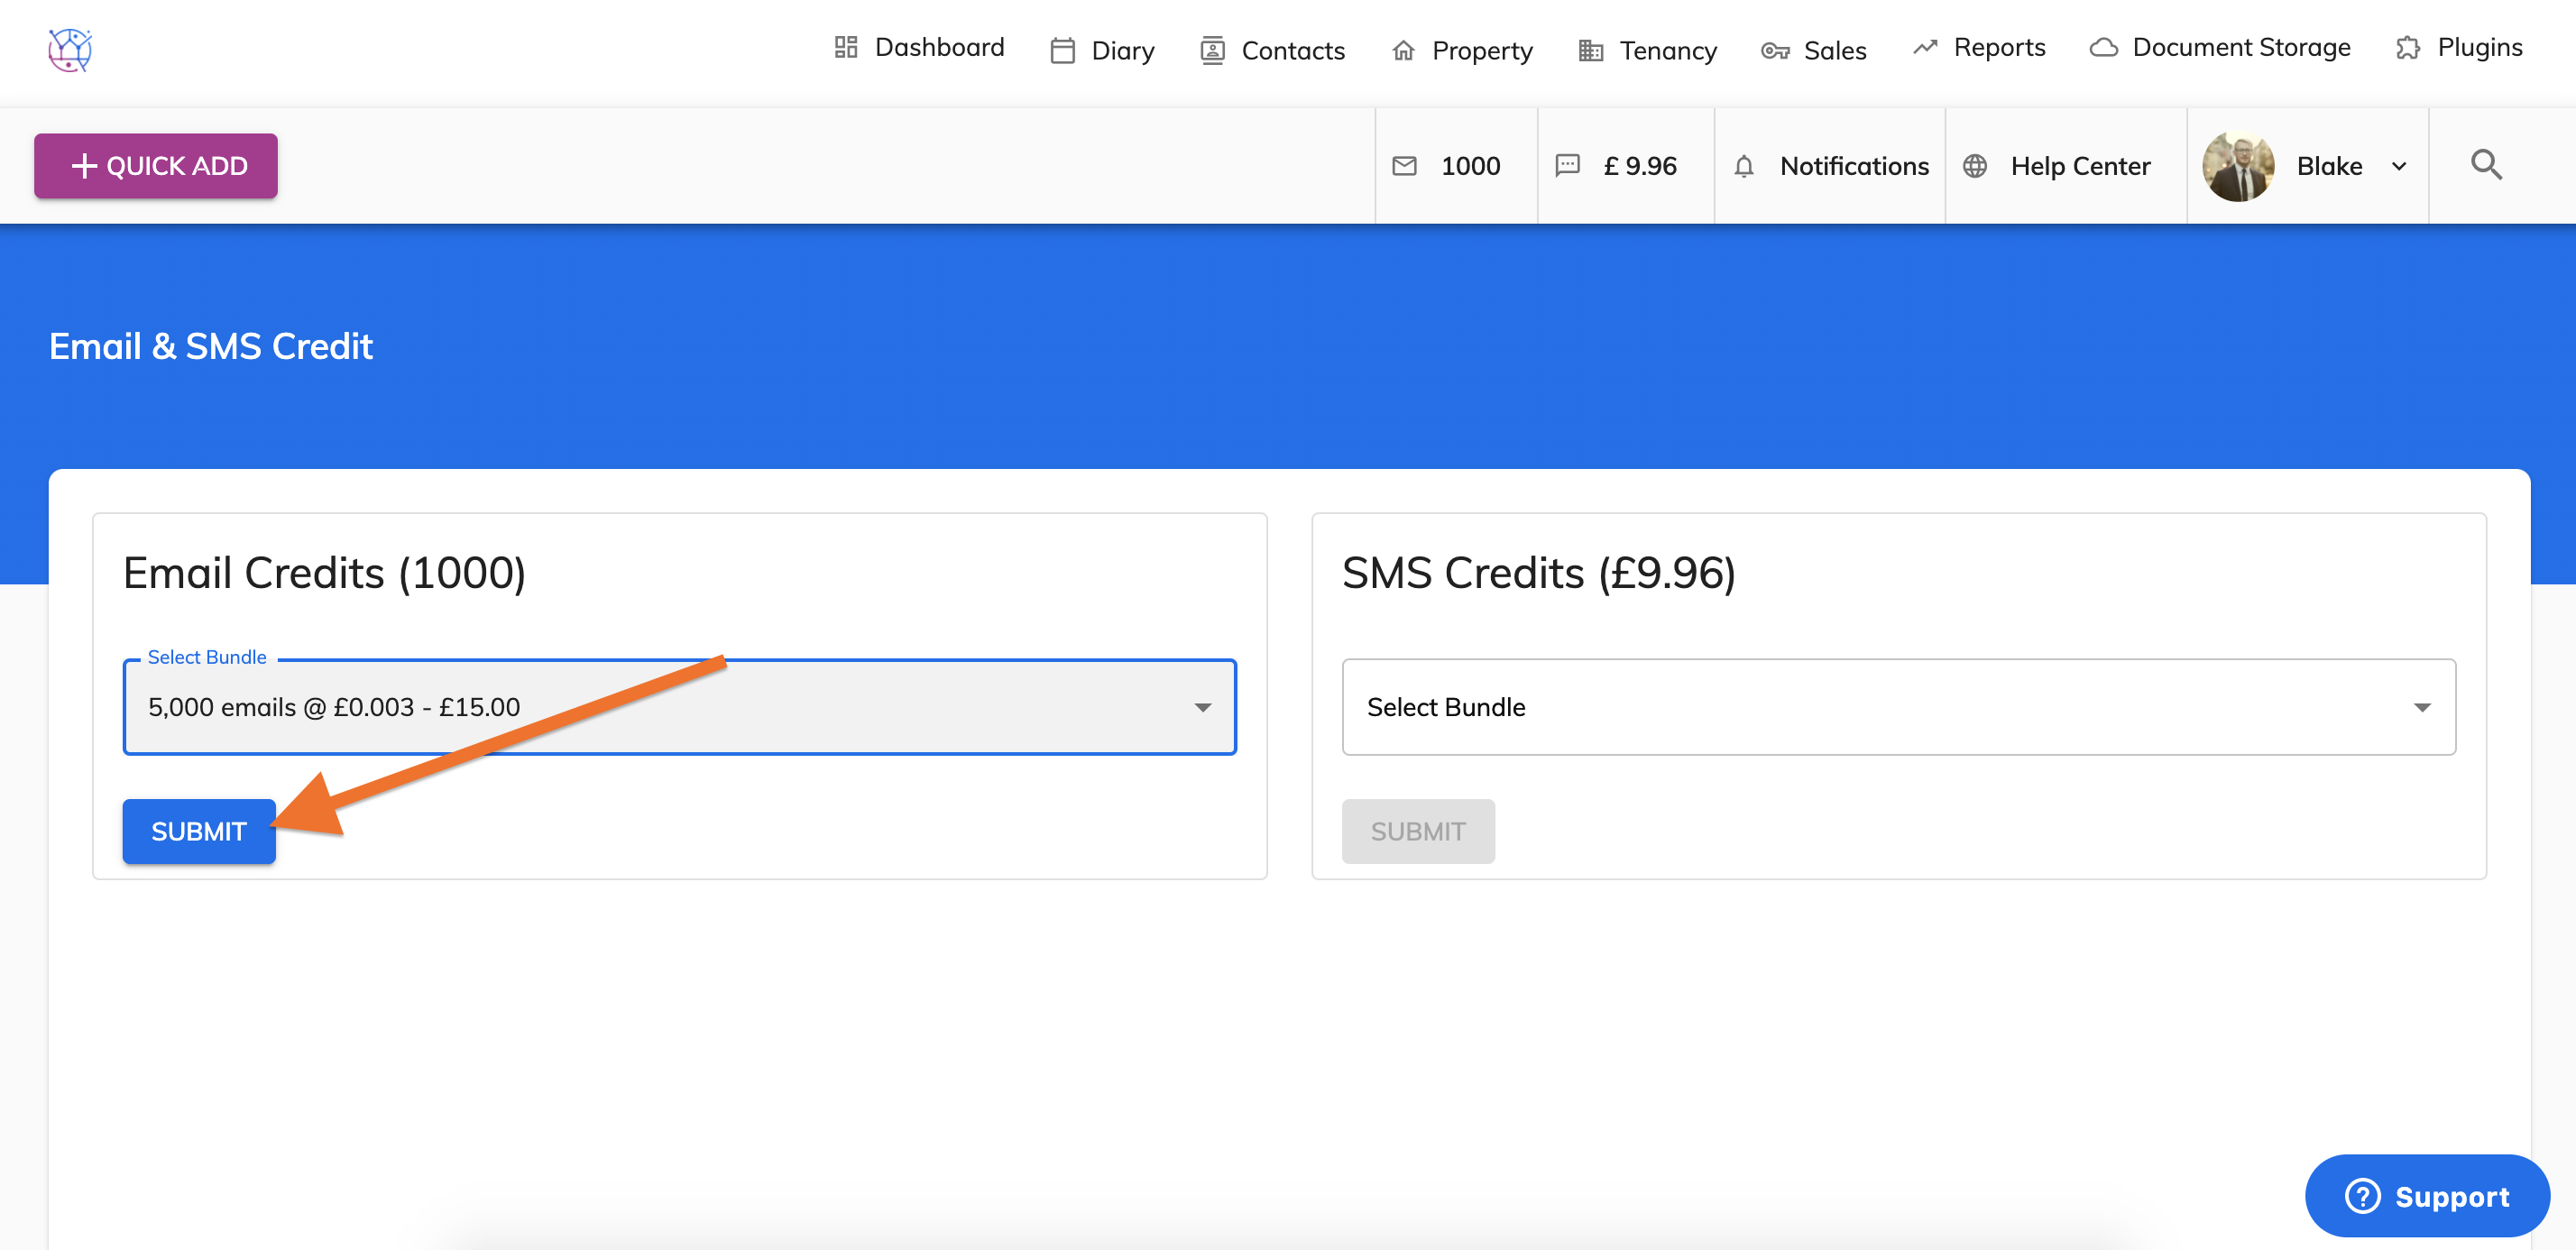Click the email envelope credits icon
The height and width of the screenshot is (1250, 2576).
point(1404,166)
